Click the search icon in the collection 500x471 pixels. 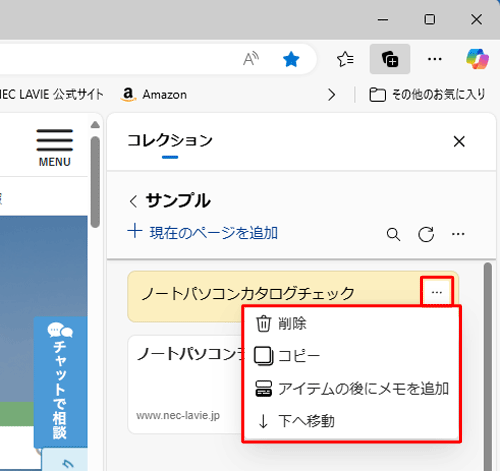coord(393,234)
